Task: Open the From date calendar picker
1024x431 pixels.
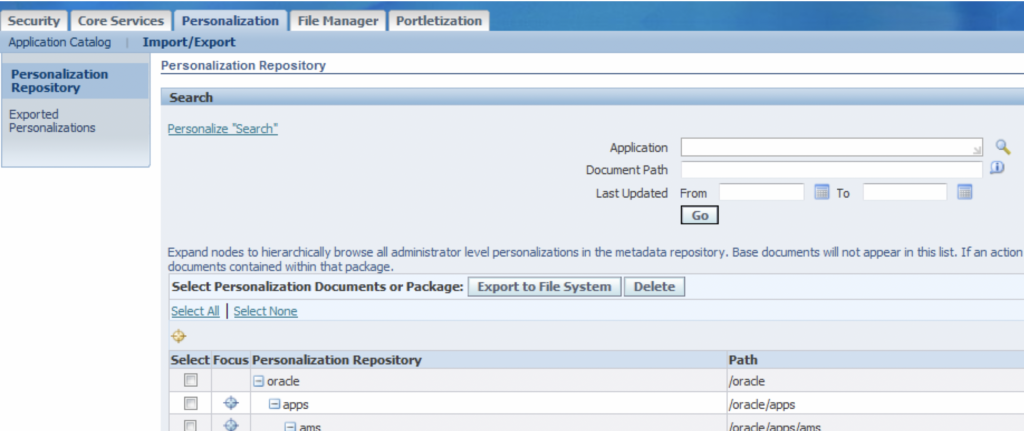Action: (x=822, y=193)
